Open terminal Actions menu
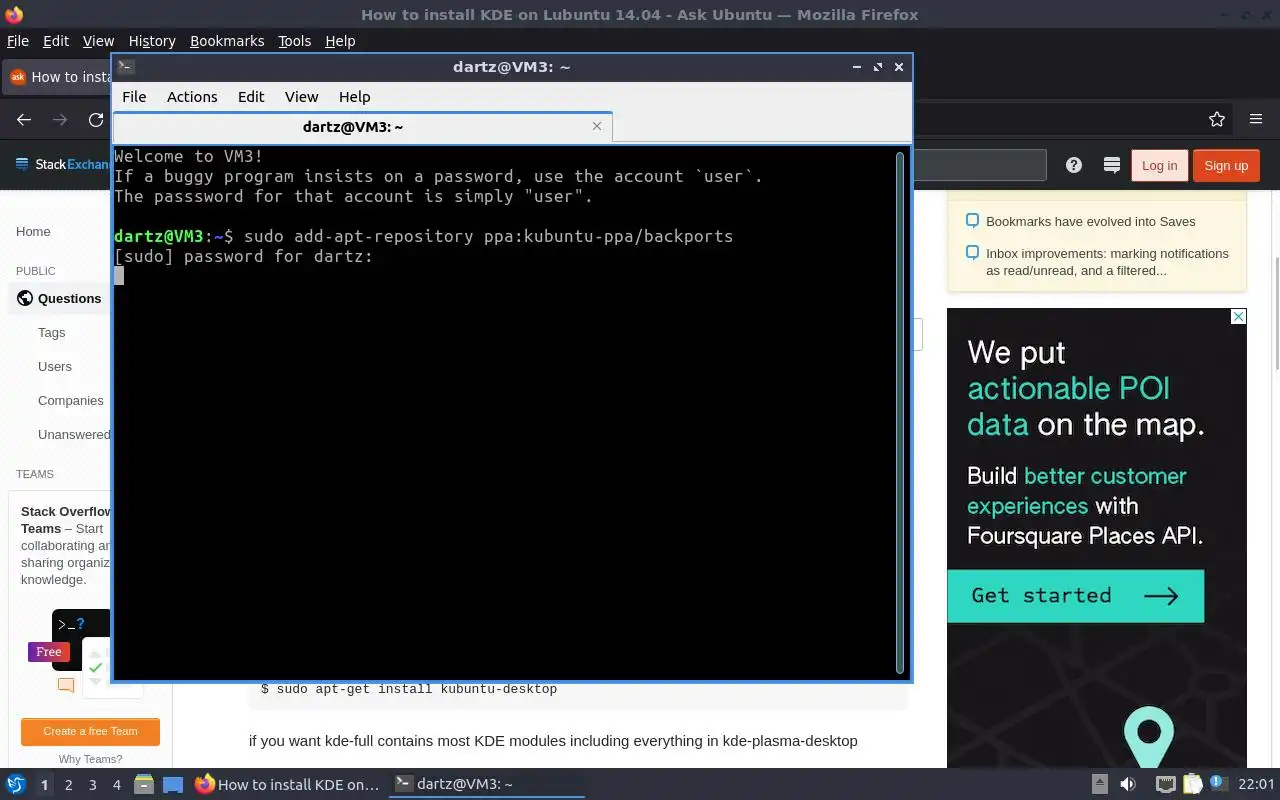 click(x=192, y=97)
